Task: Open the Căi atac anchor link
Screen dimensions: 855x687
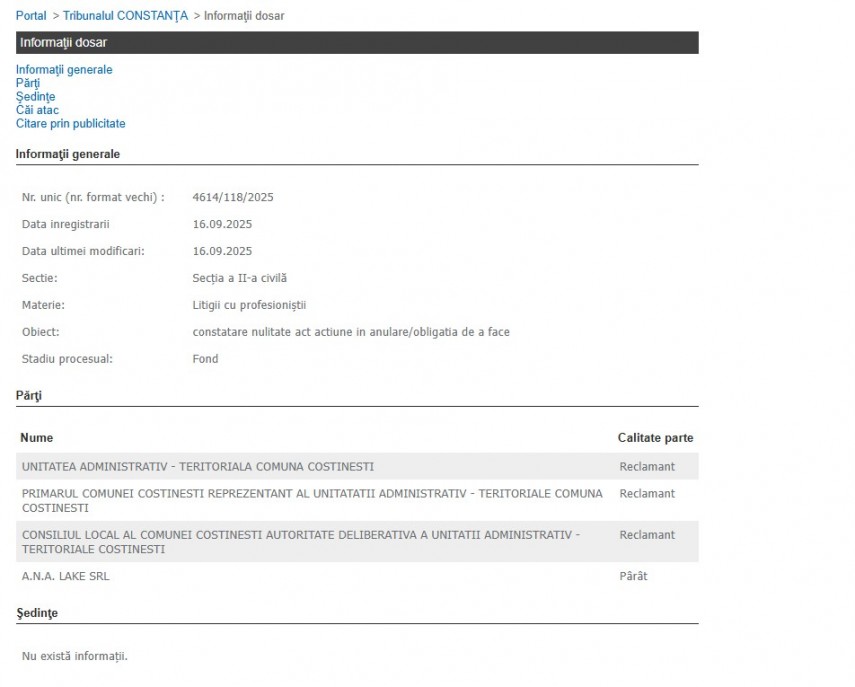Action: [37, 110]
